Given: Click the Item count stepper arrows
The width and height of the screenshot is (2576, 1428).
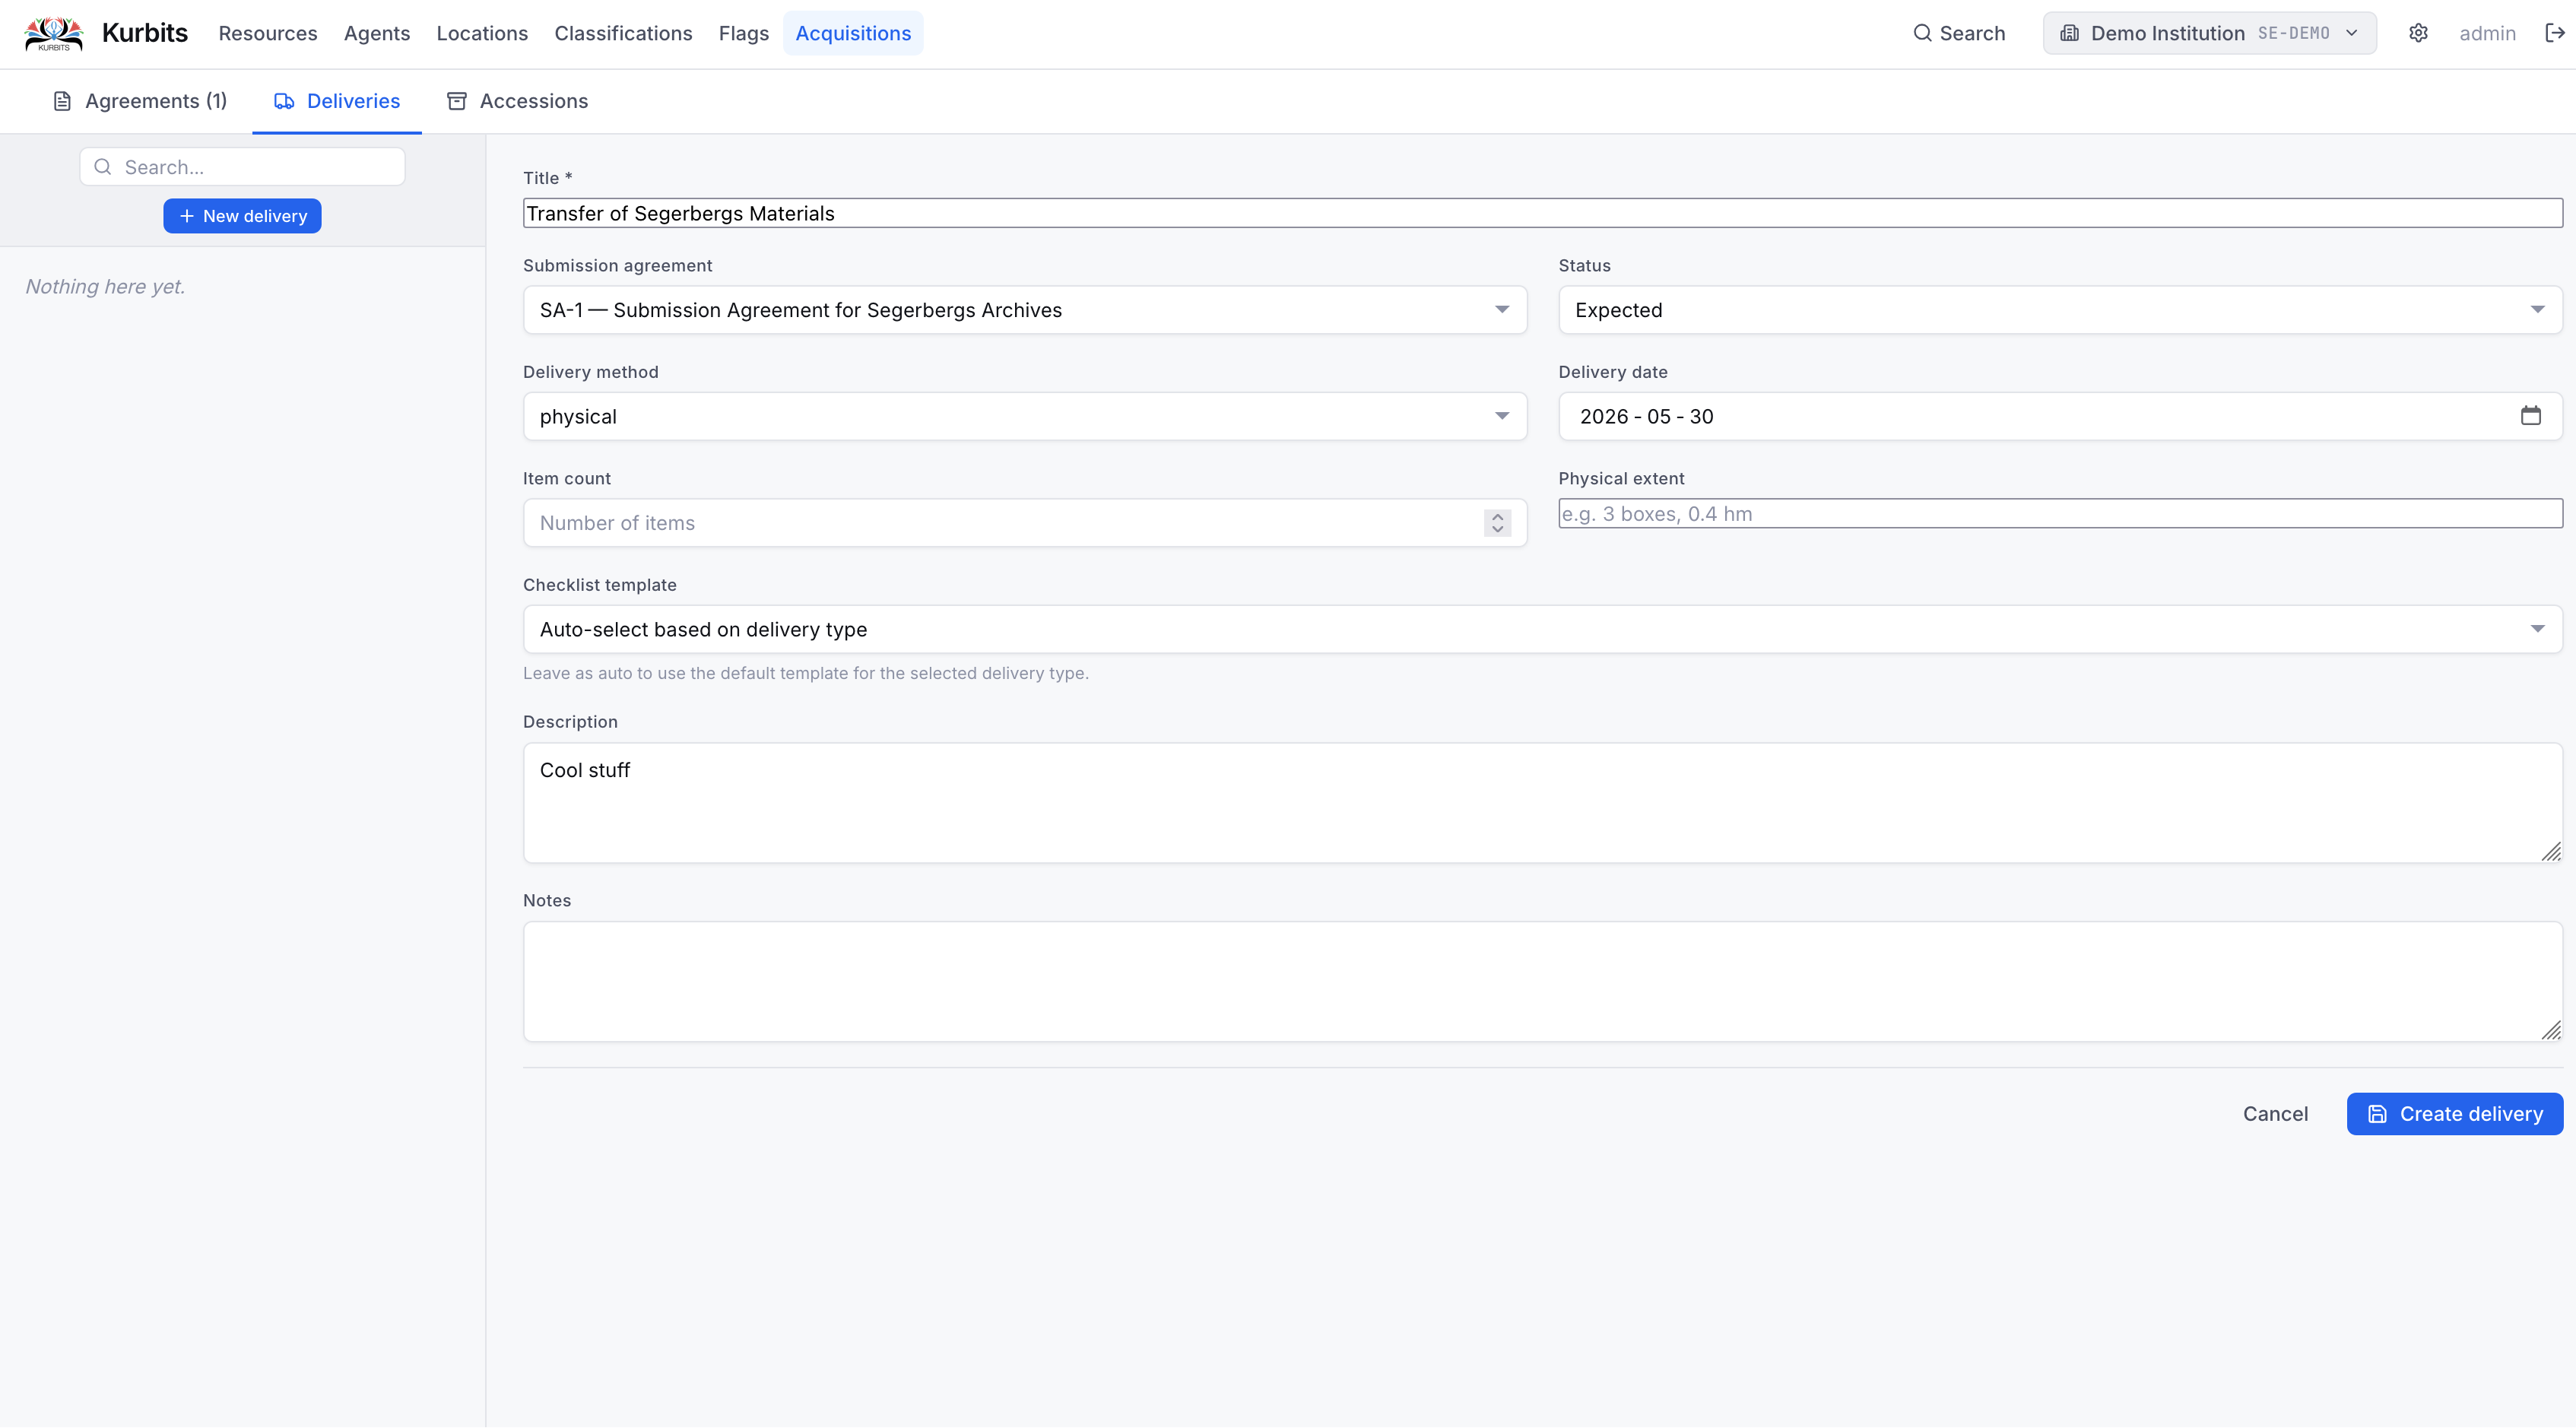Looking at the screenshot, I should 1497,523.
